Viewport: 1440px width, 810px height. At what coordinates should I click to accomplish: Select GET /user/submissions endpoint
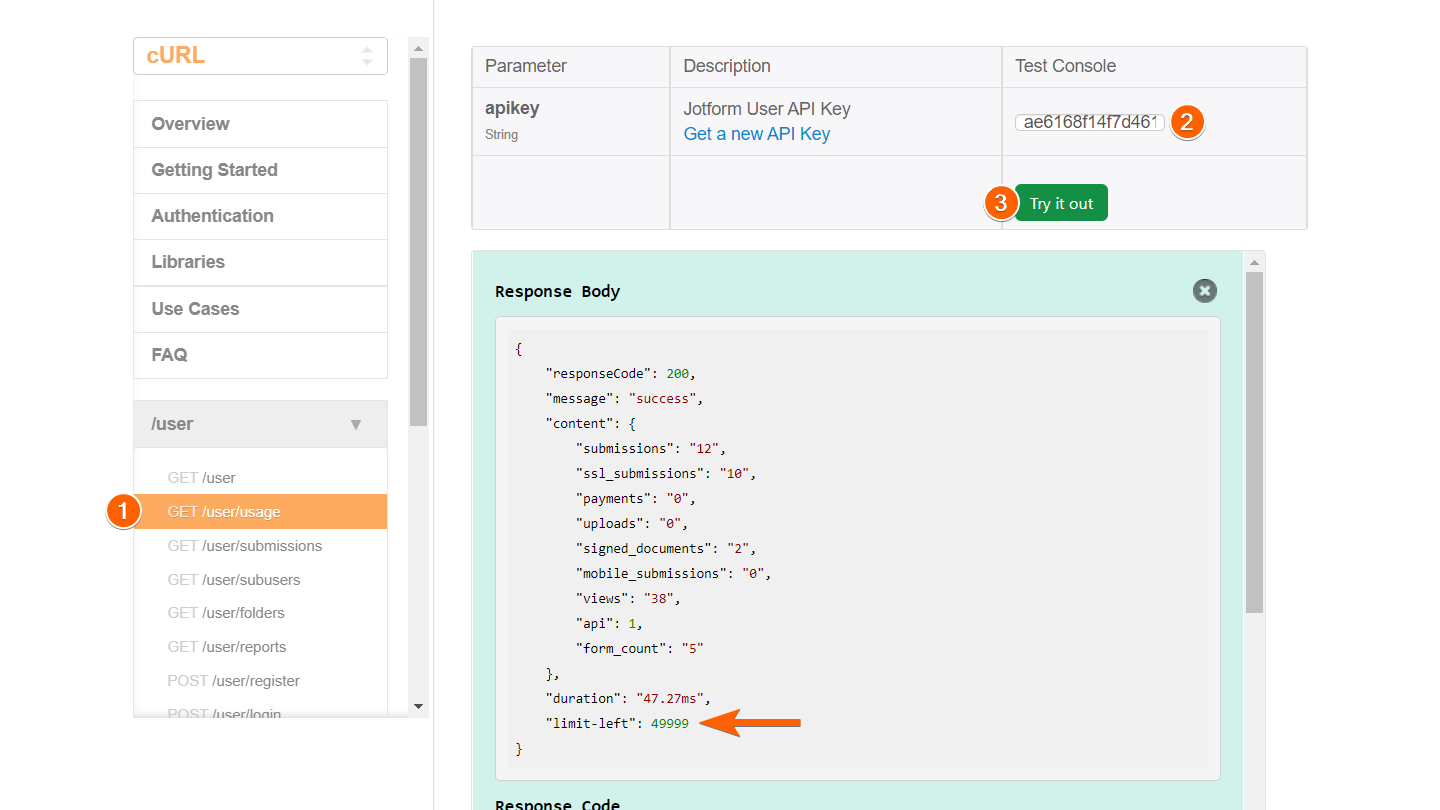(245, 546)
